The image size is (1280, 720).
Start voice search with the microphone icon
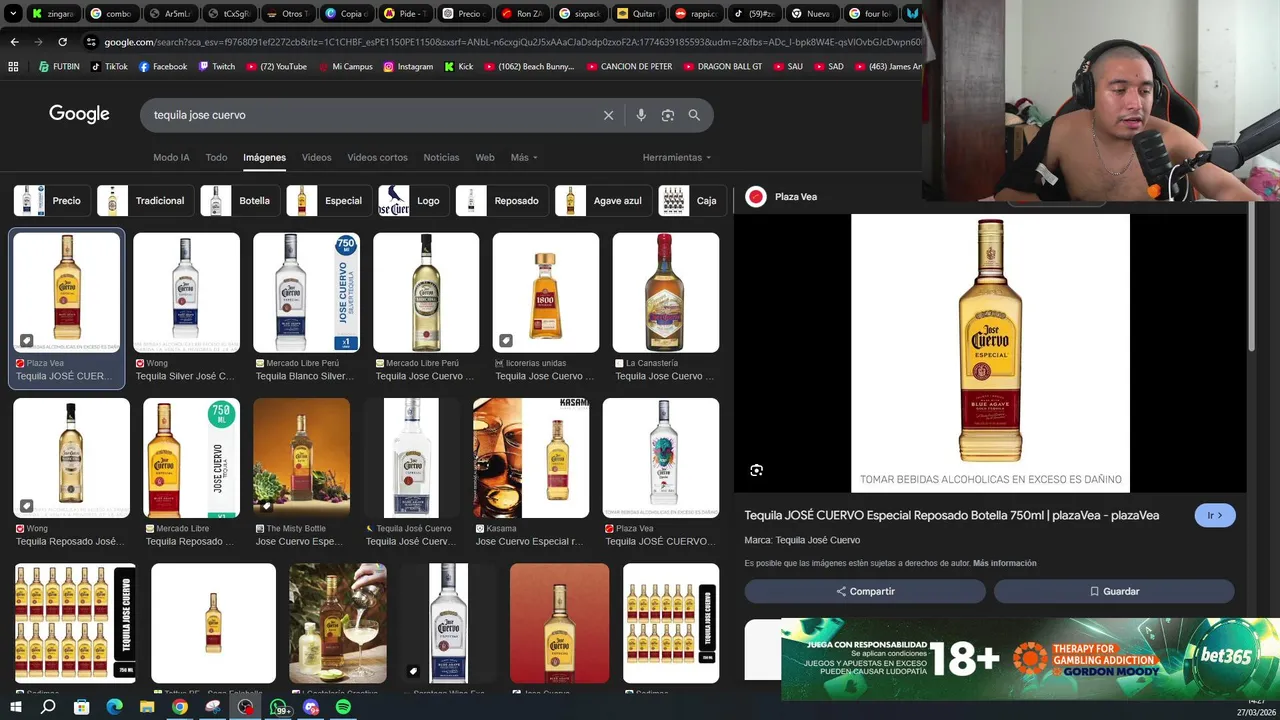point(641,115)
